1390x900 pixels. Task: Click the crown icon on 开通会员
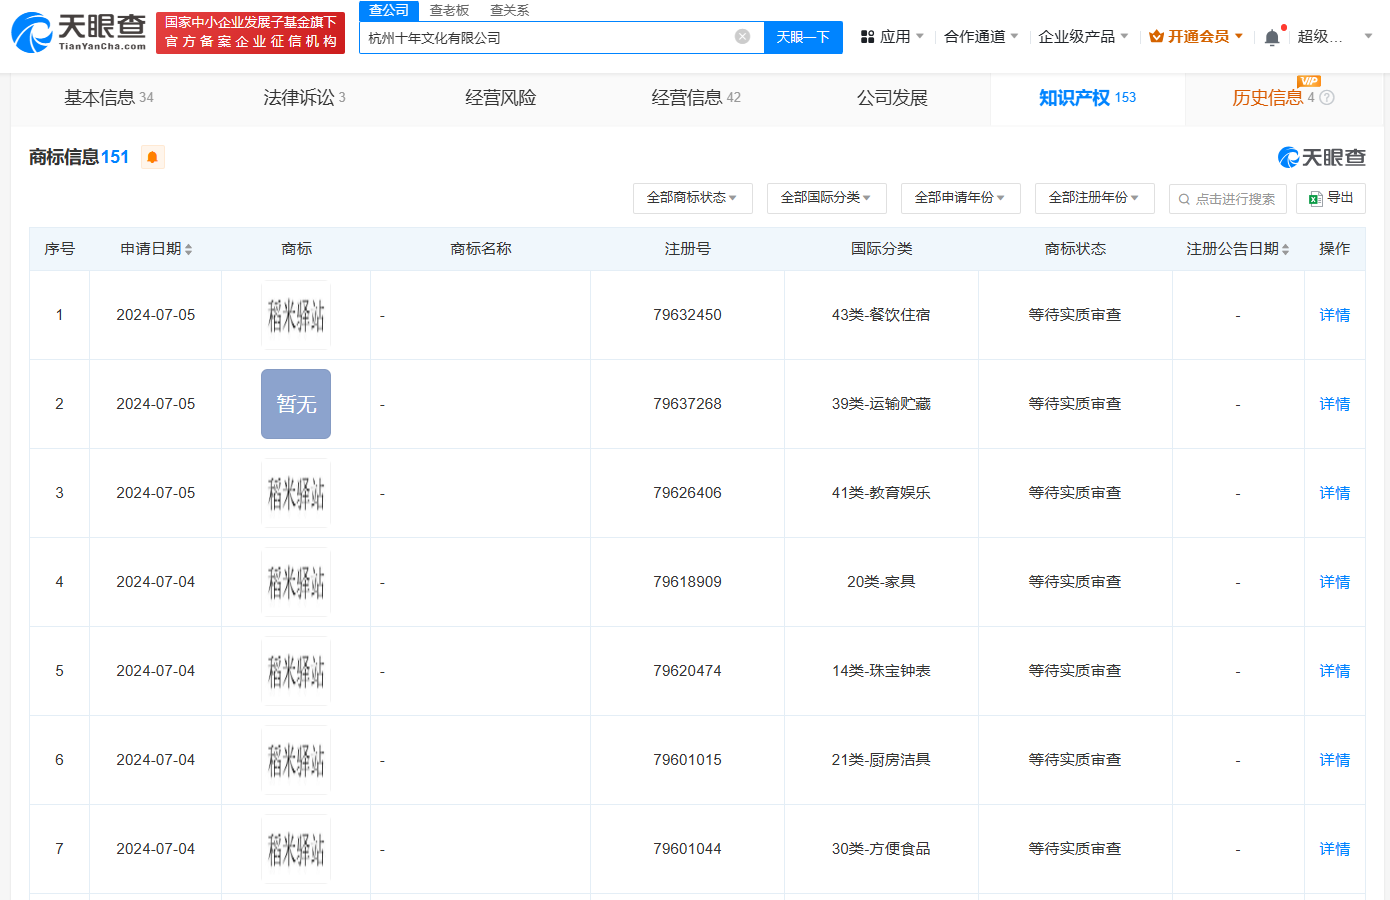coord(1157,34)
